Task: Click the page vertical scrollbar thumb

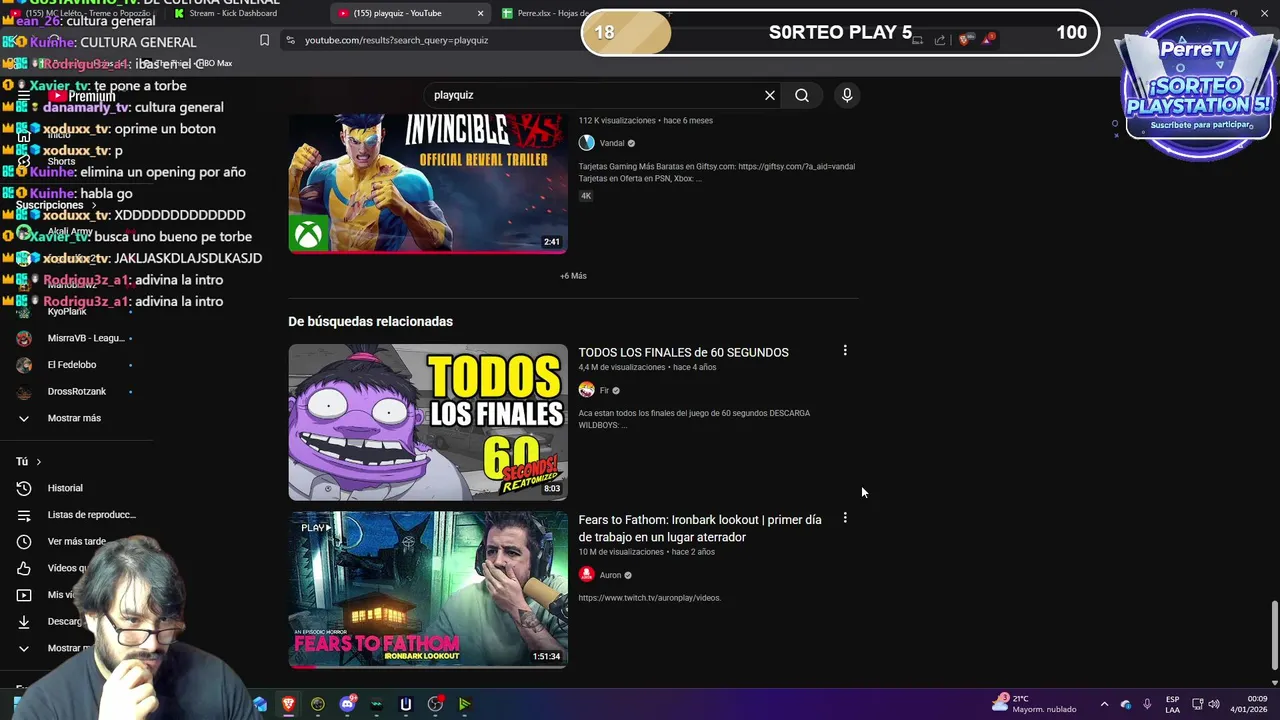Action: (1274, 636)
